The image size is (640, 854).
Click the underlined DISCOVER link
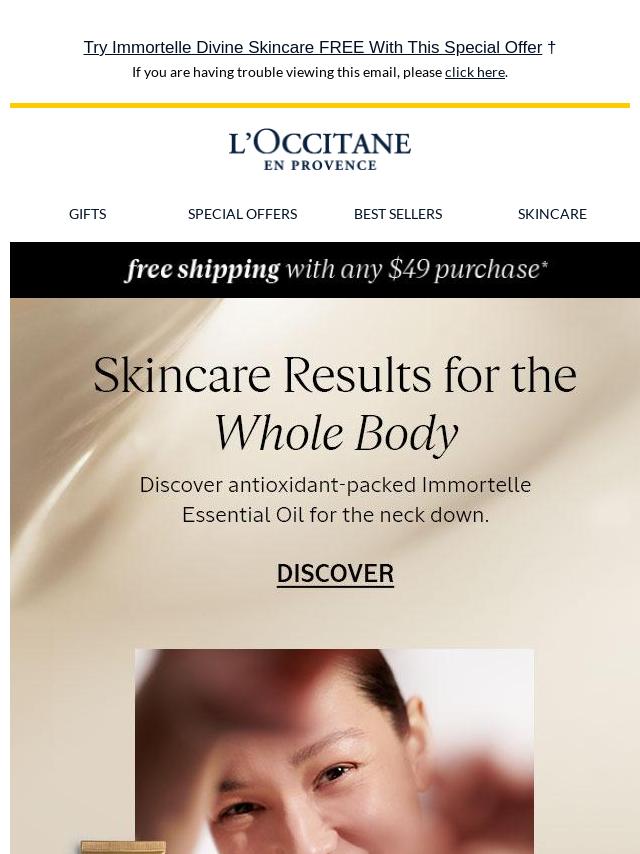coord(335,574)
